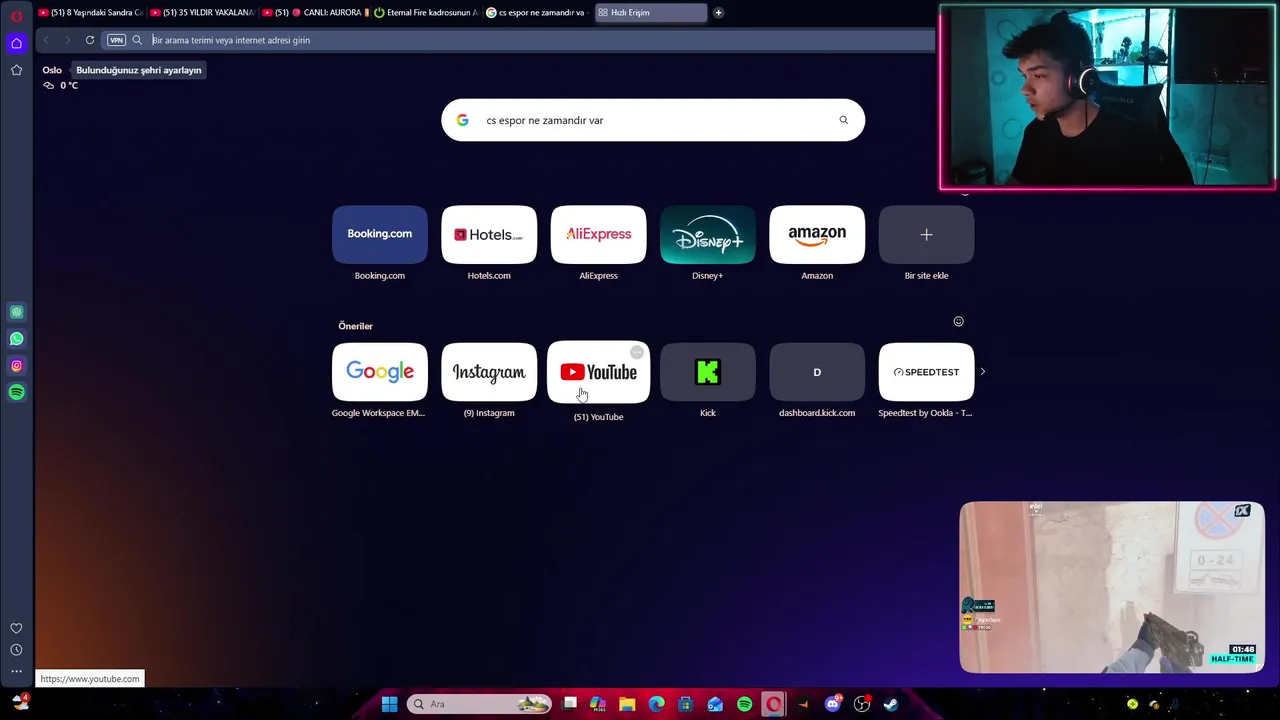Toggle the VPN badge in address bar
Viewport: 1280px width, 720px height.
pyautogui.click(x=116, y=40)
